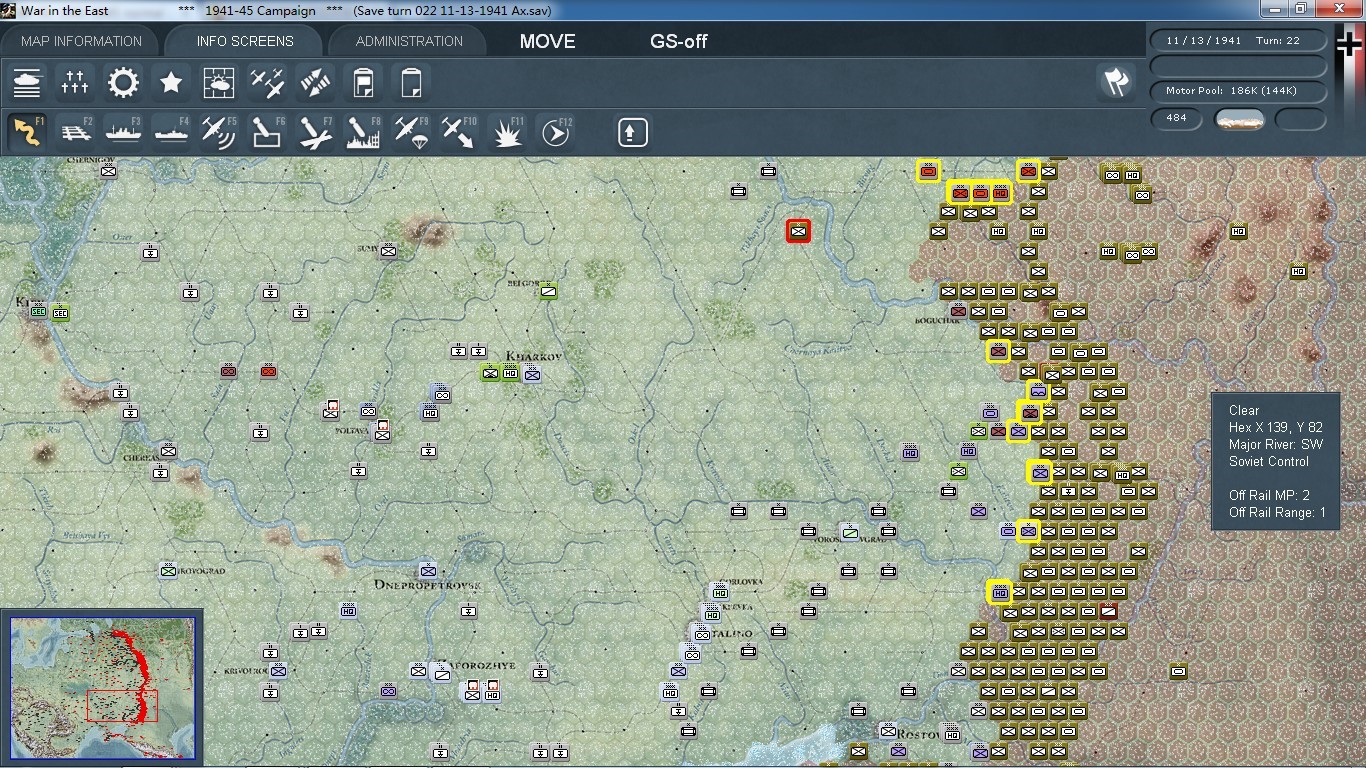The image size is (1366, 768).
Task: Open the production gear icon
Action: pos(123,82)
